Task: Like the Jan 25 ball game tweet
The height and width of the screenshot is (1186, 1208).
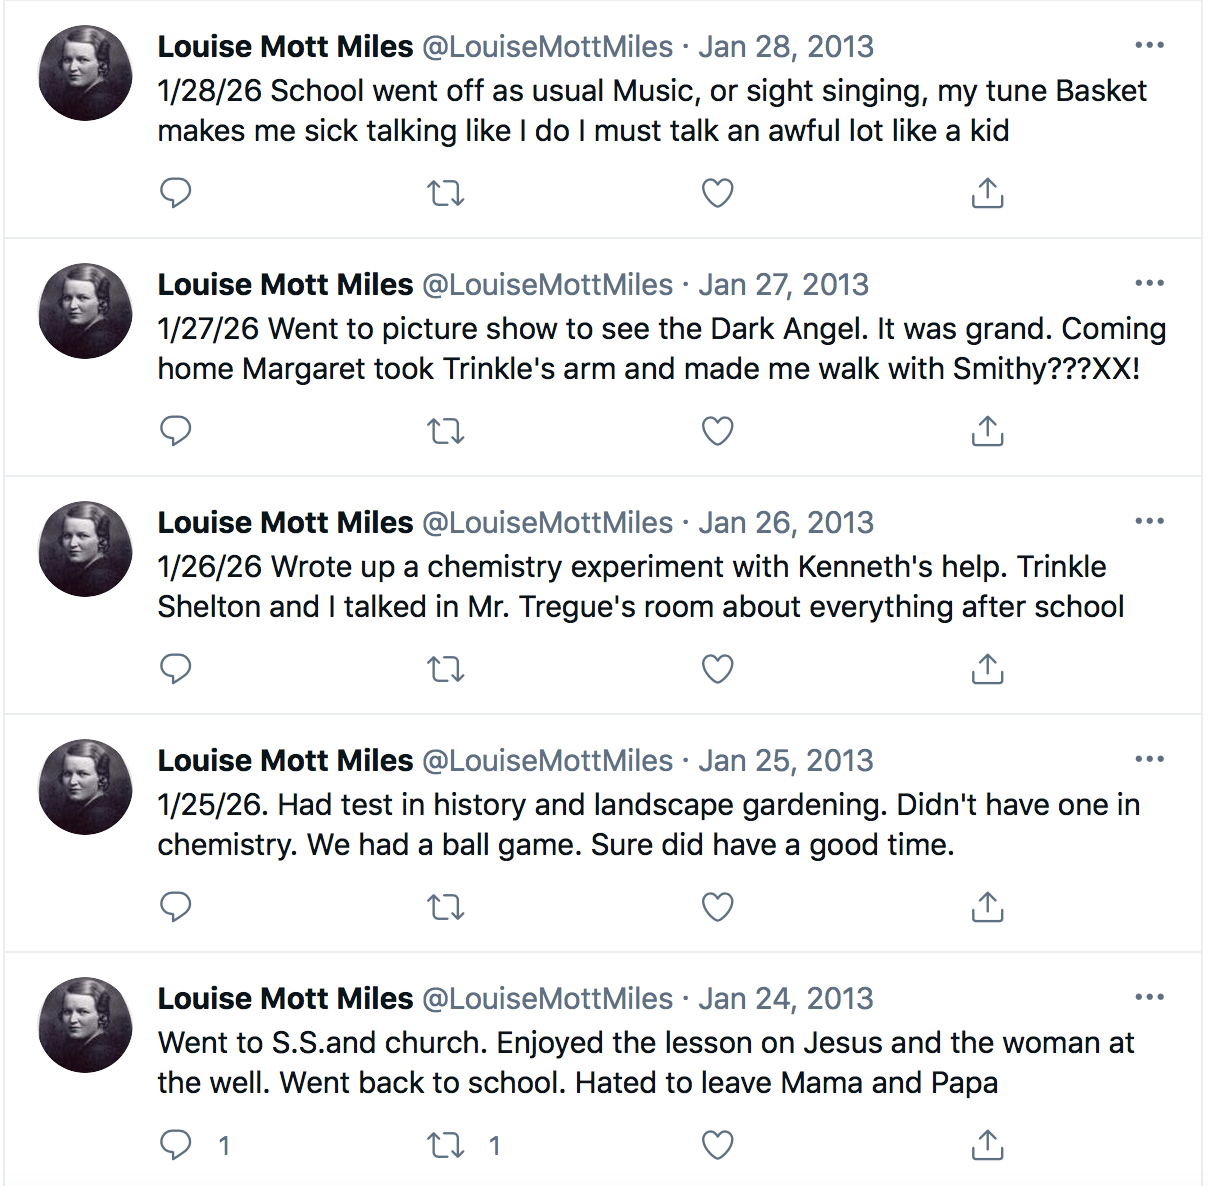Action: click(717, 906)
